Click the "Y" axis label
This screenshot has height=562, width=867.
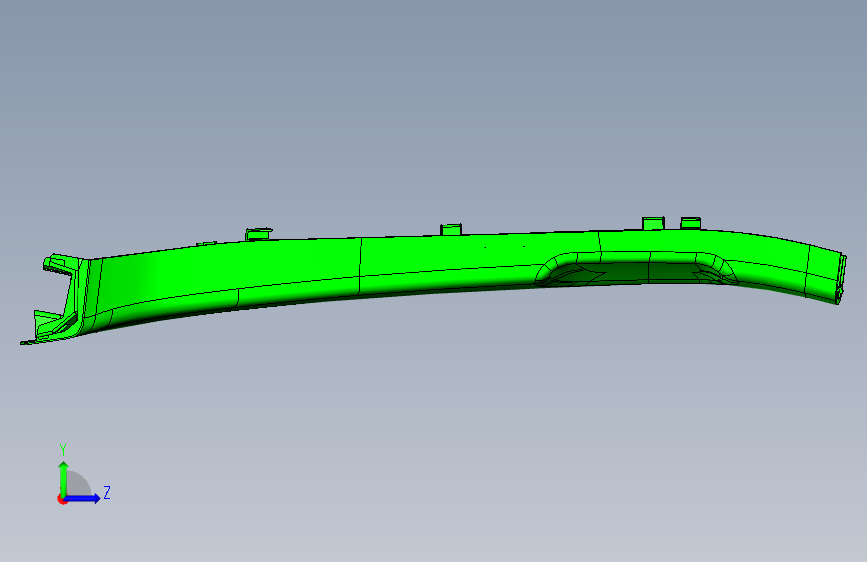pyautogui.click(x=63, y=450)
